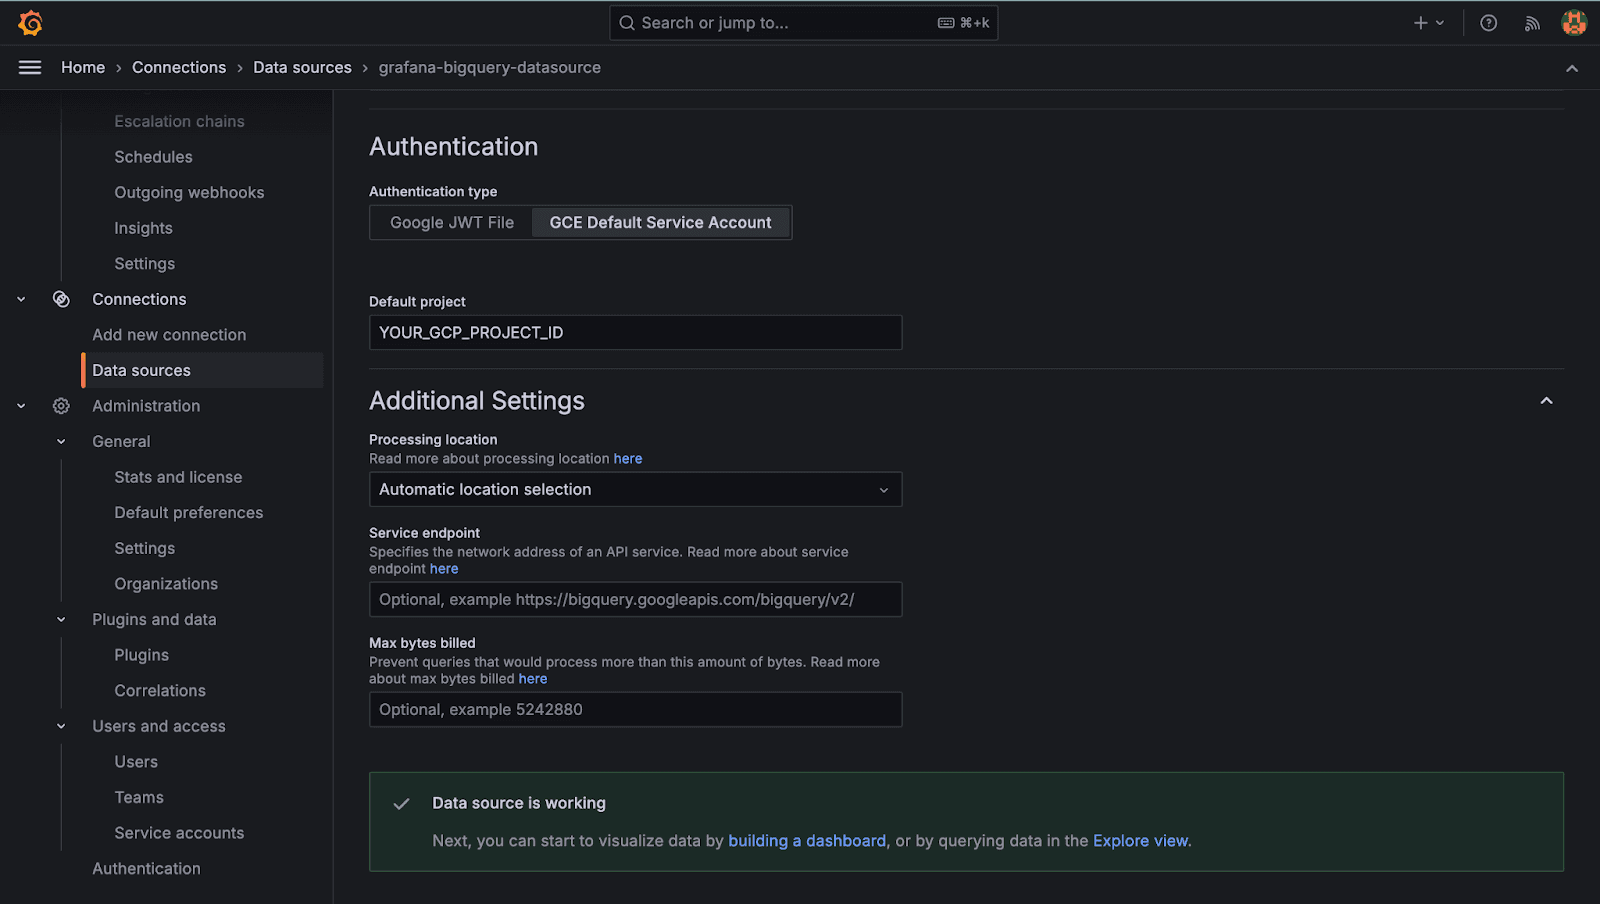This screenshot has width=1600, height=904.
Task: Click the Grafana logo in the top corner
Action: [x=30, y=22]
